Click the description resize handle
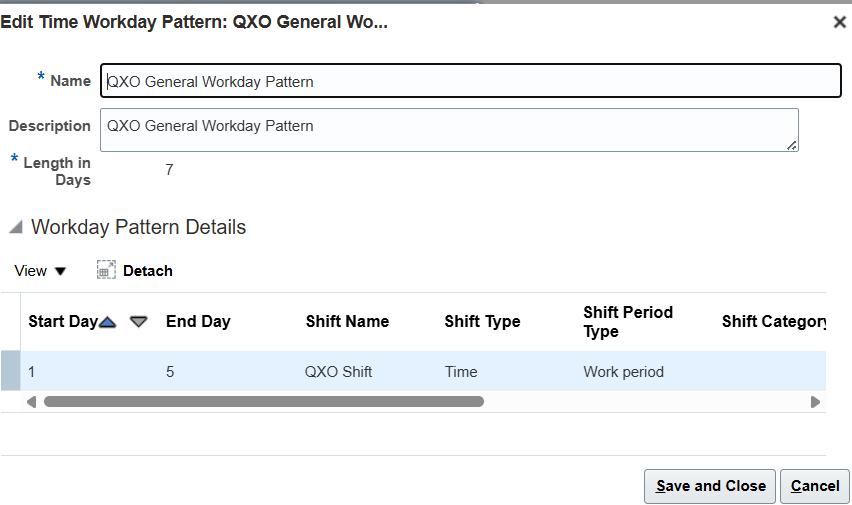The width and height of the screenshot is (852, 505). point(792,145)
